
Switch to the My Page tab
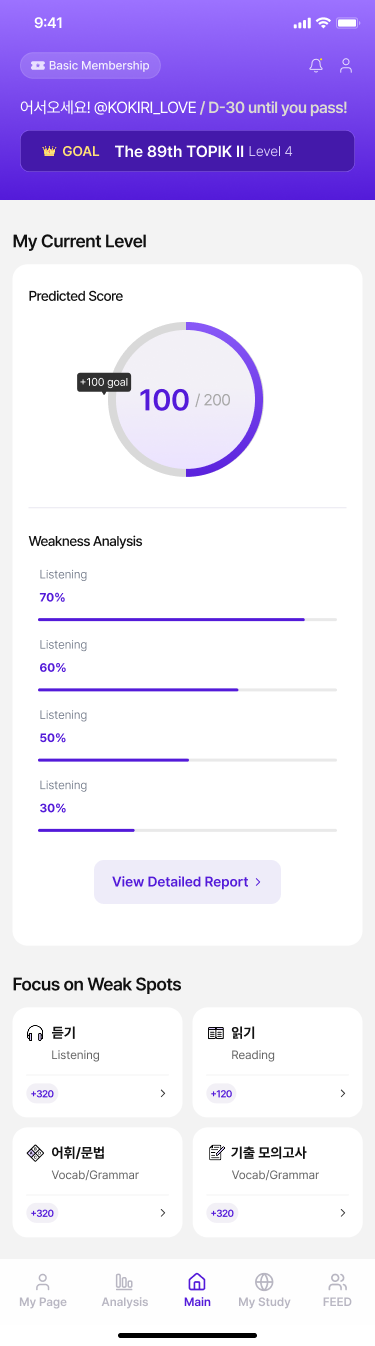[42, 1290]
